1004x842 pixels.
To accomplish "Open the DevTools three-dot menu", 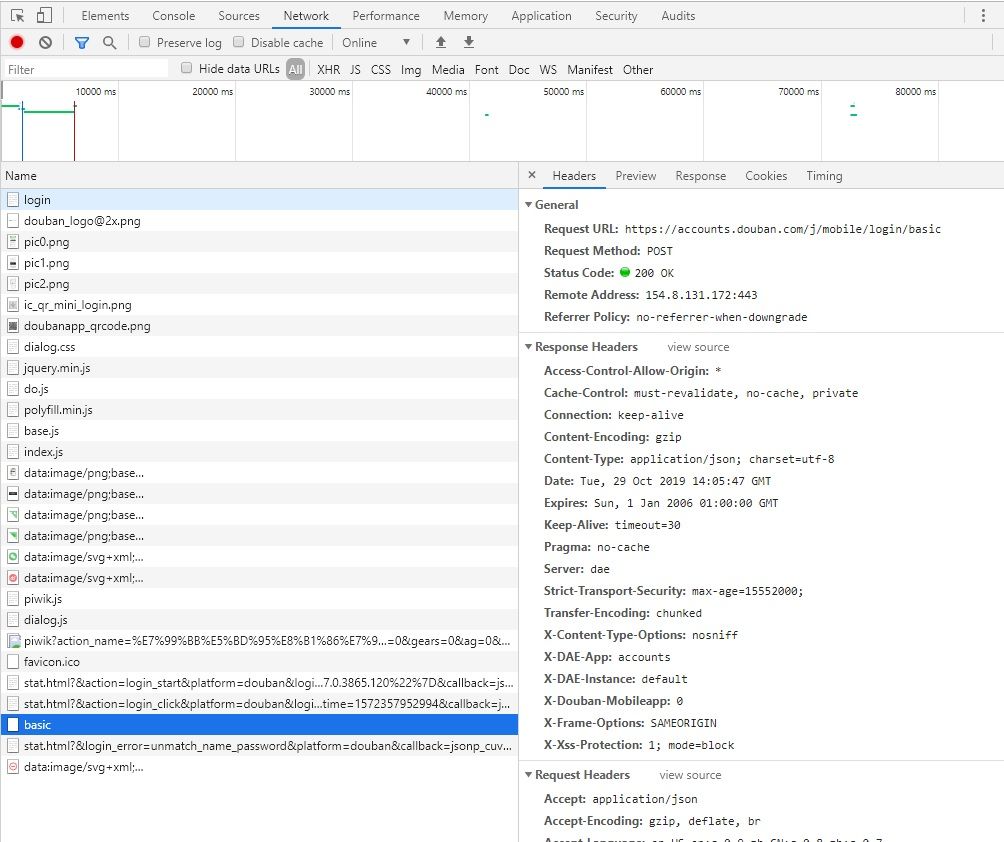I will point(984,15).
